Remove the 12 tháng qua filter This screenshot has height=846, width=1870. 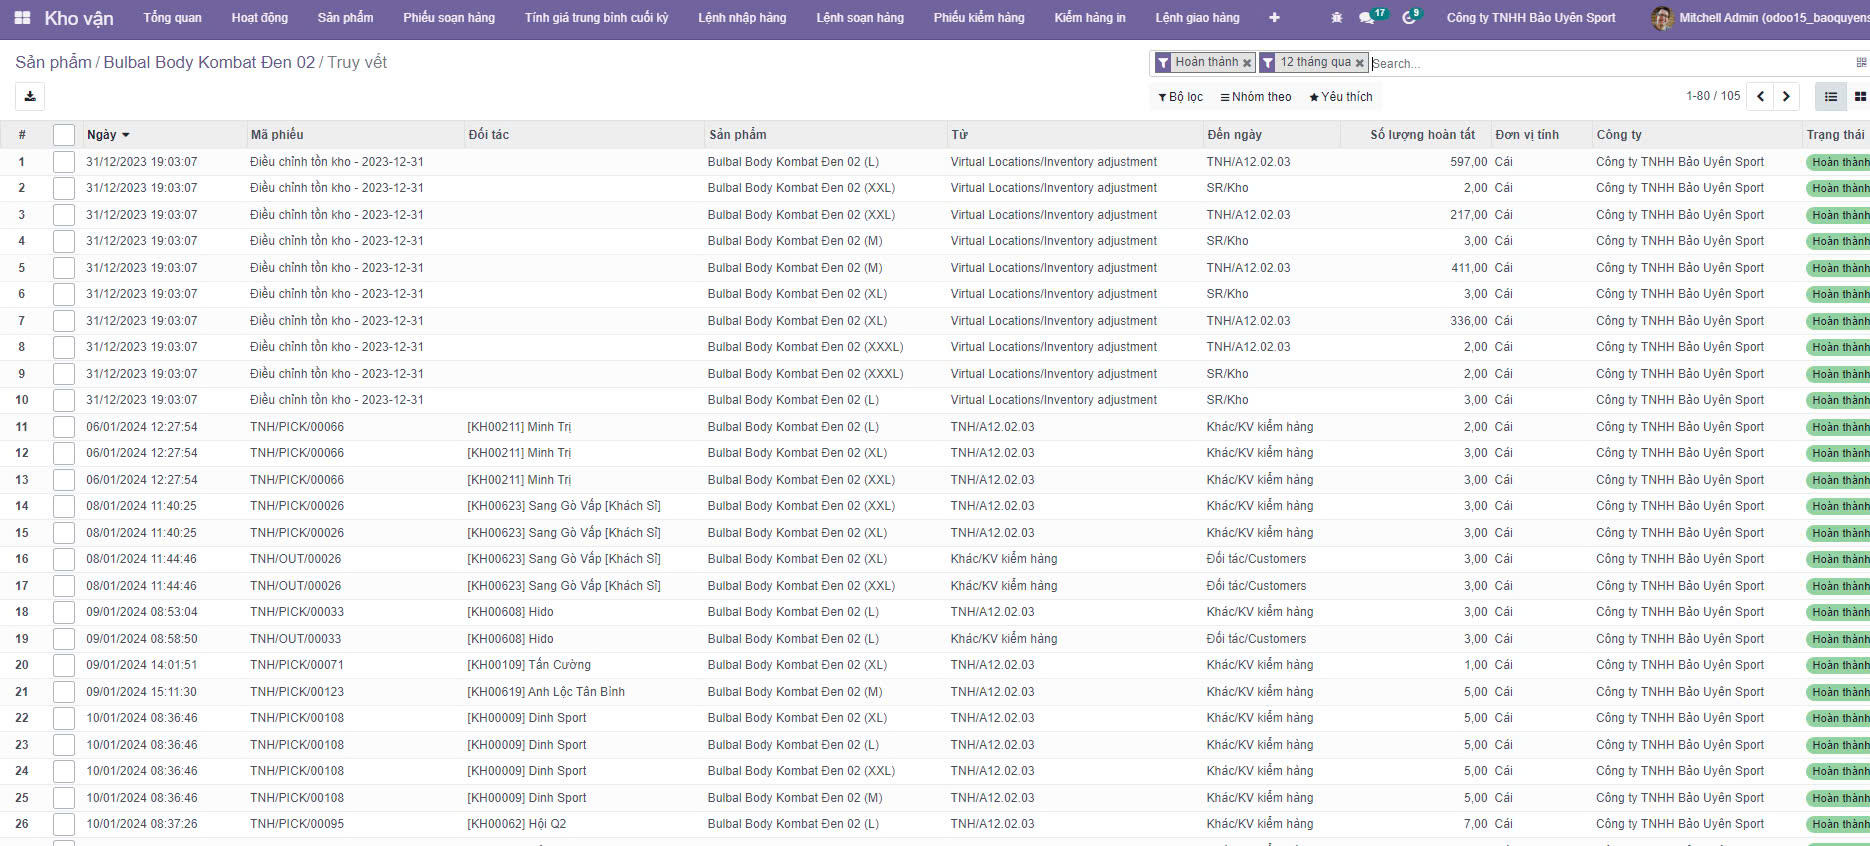point(1359,63)
